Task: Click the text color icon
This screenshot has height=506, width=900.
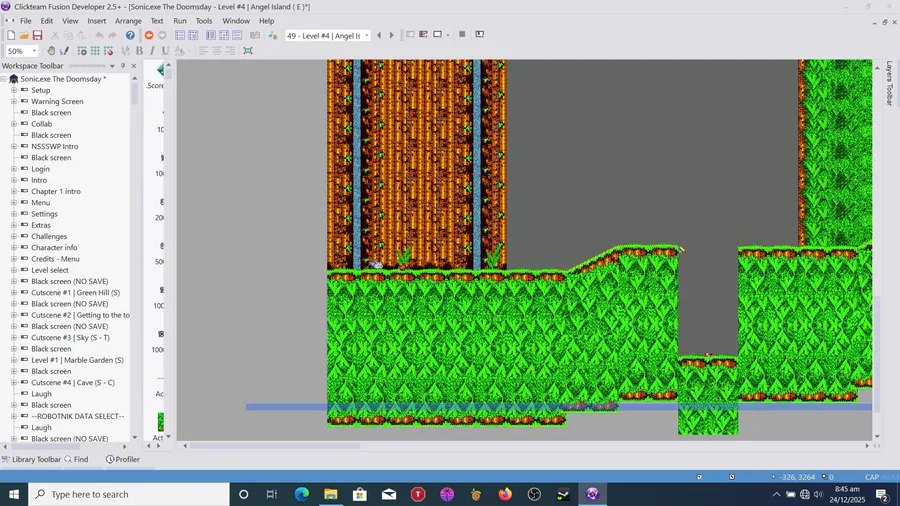Action: pyautogui.click(x=180, y=51)
